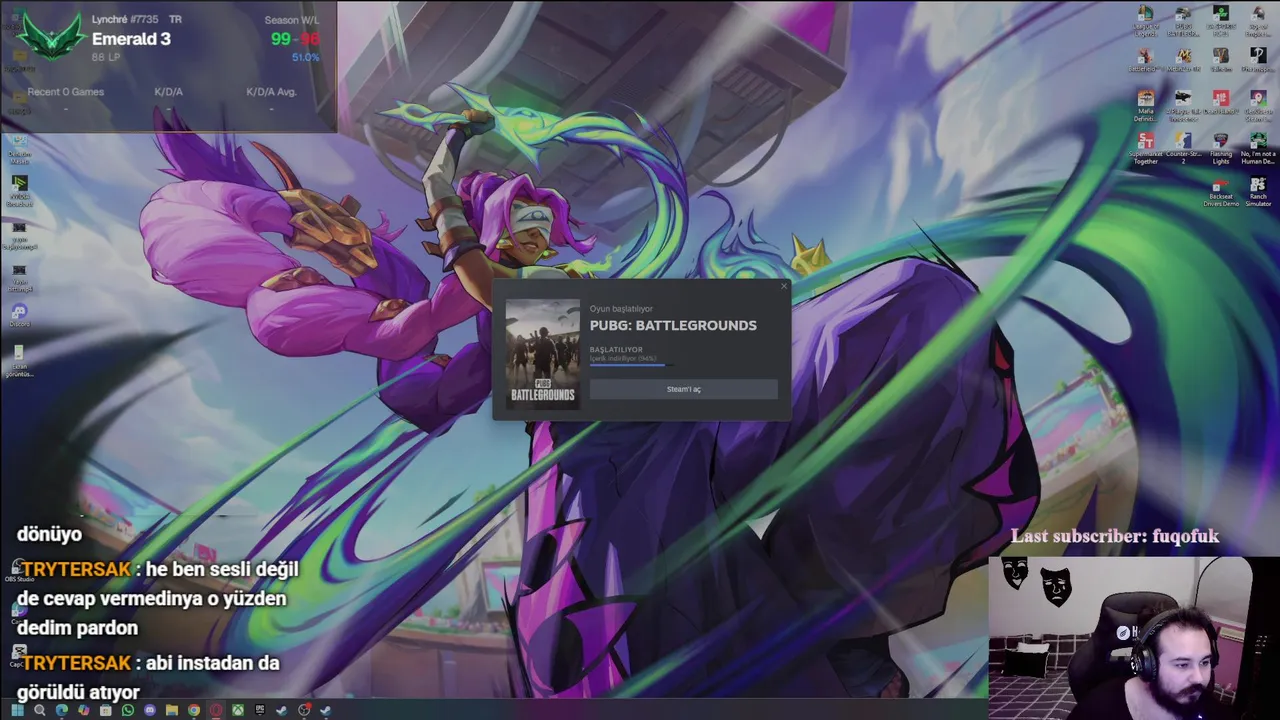Open Mafia Definitive Edition desktop shortcut
The width and height of the screenshot is (1280, 720).
coord(1146,105)
